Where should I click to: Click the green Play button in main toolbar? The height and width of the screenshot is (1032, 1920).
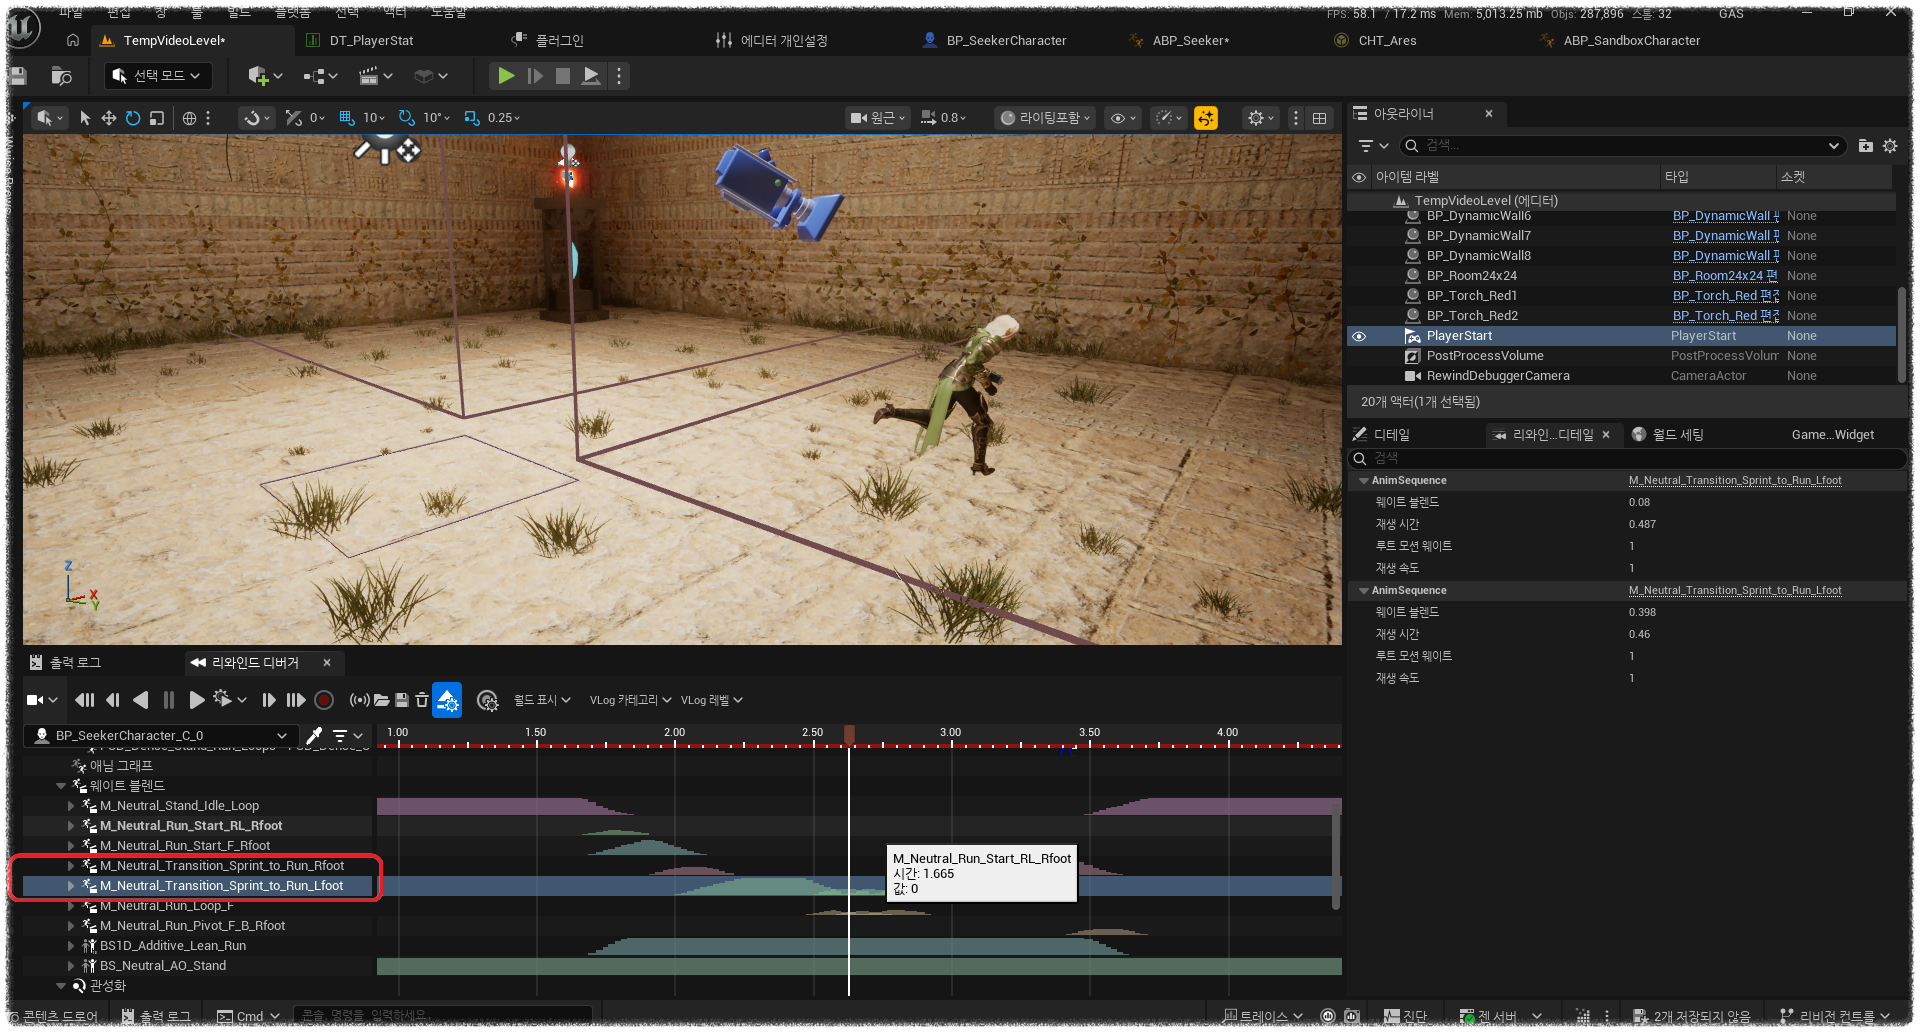coord(506,76)
